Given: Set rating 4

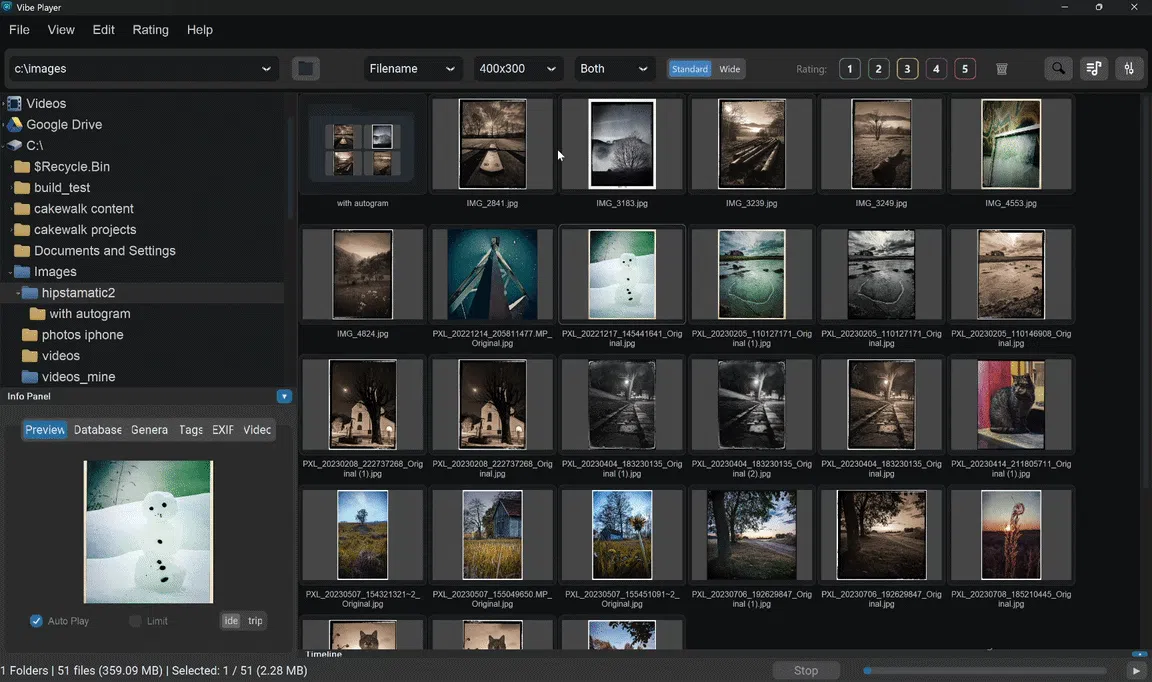Looking at the screenshot, I should (x=936, y=69).
